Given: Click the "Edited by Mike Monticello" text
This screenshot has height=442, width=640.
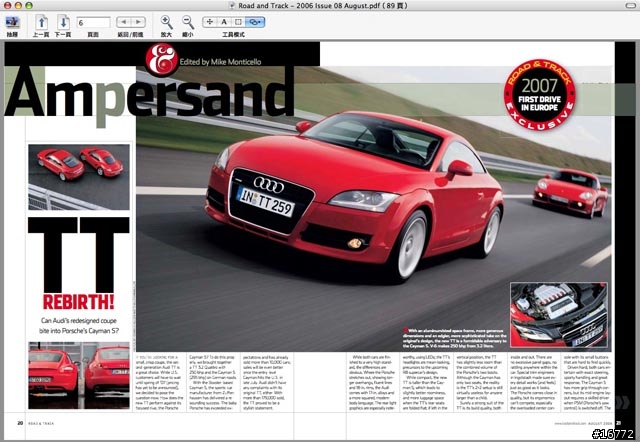Looking at the screenshot, I should tap(220, 62).
